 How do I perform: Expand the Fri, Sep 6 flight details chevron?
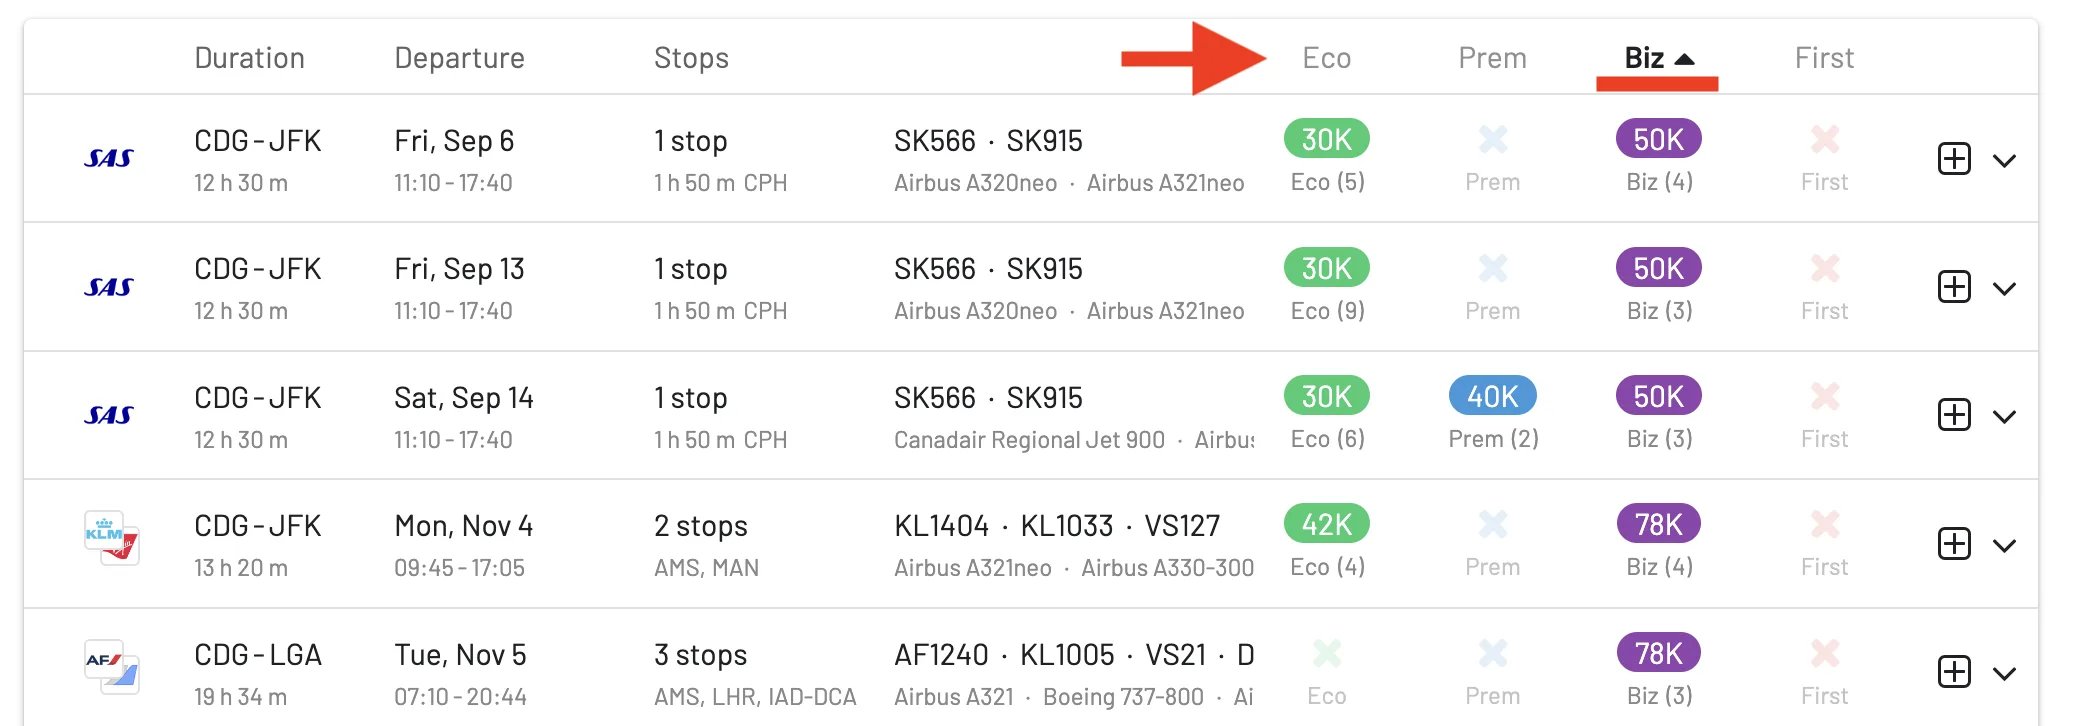tap(2004, 160)
